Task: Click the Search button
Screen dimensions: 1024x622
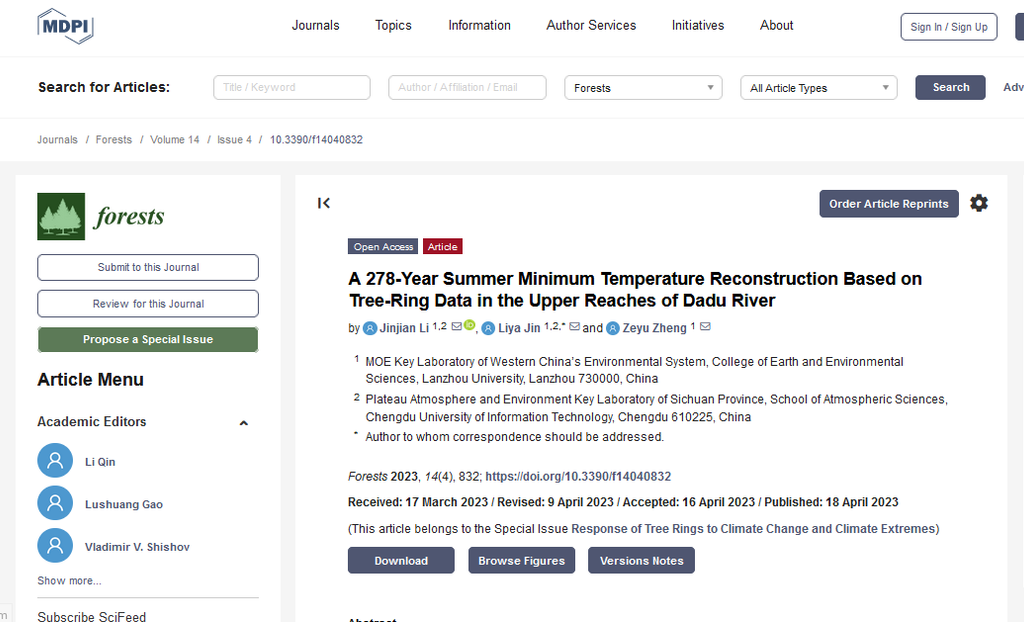Action: tap(950, 88)
